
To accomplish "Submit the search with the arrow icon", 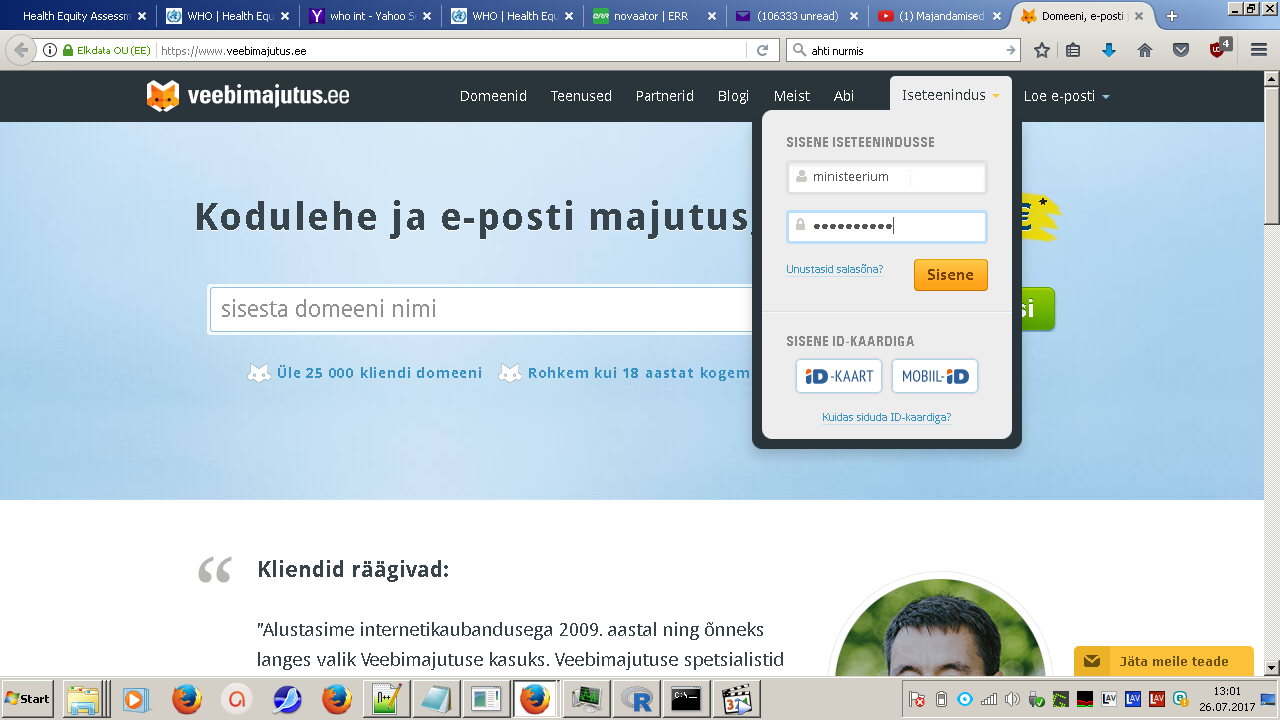I will click(1010, 50).
